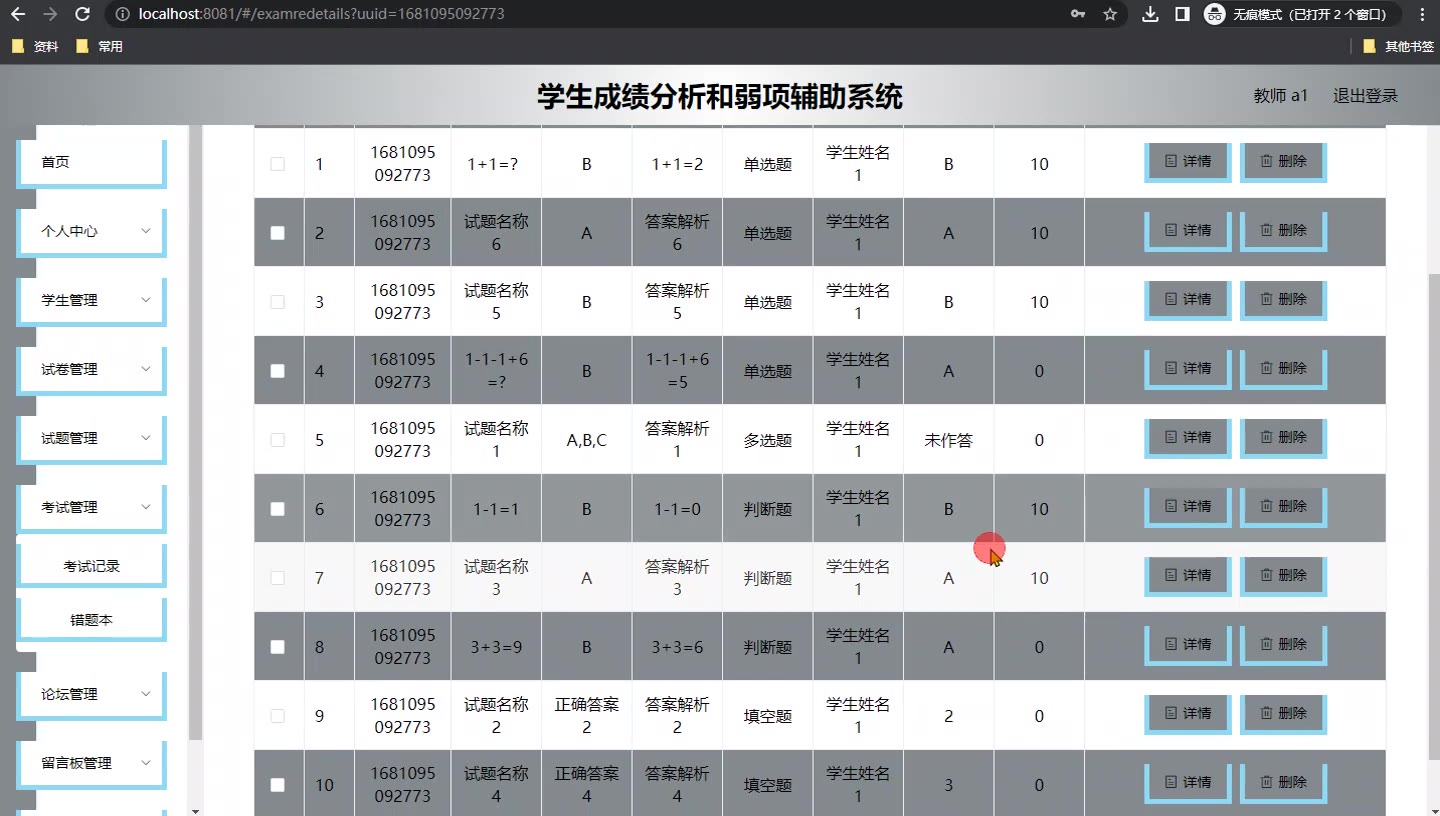Go to 首页 in the sidebar
1440x816 pixels.
[x=92, y=162]
